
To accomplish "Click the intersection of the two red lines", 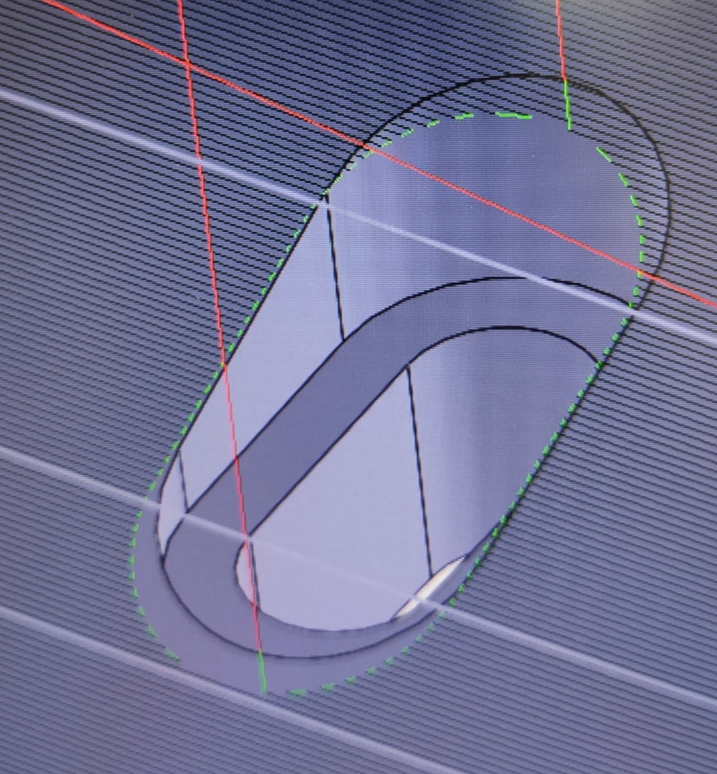I will [x=187, y=62].
